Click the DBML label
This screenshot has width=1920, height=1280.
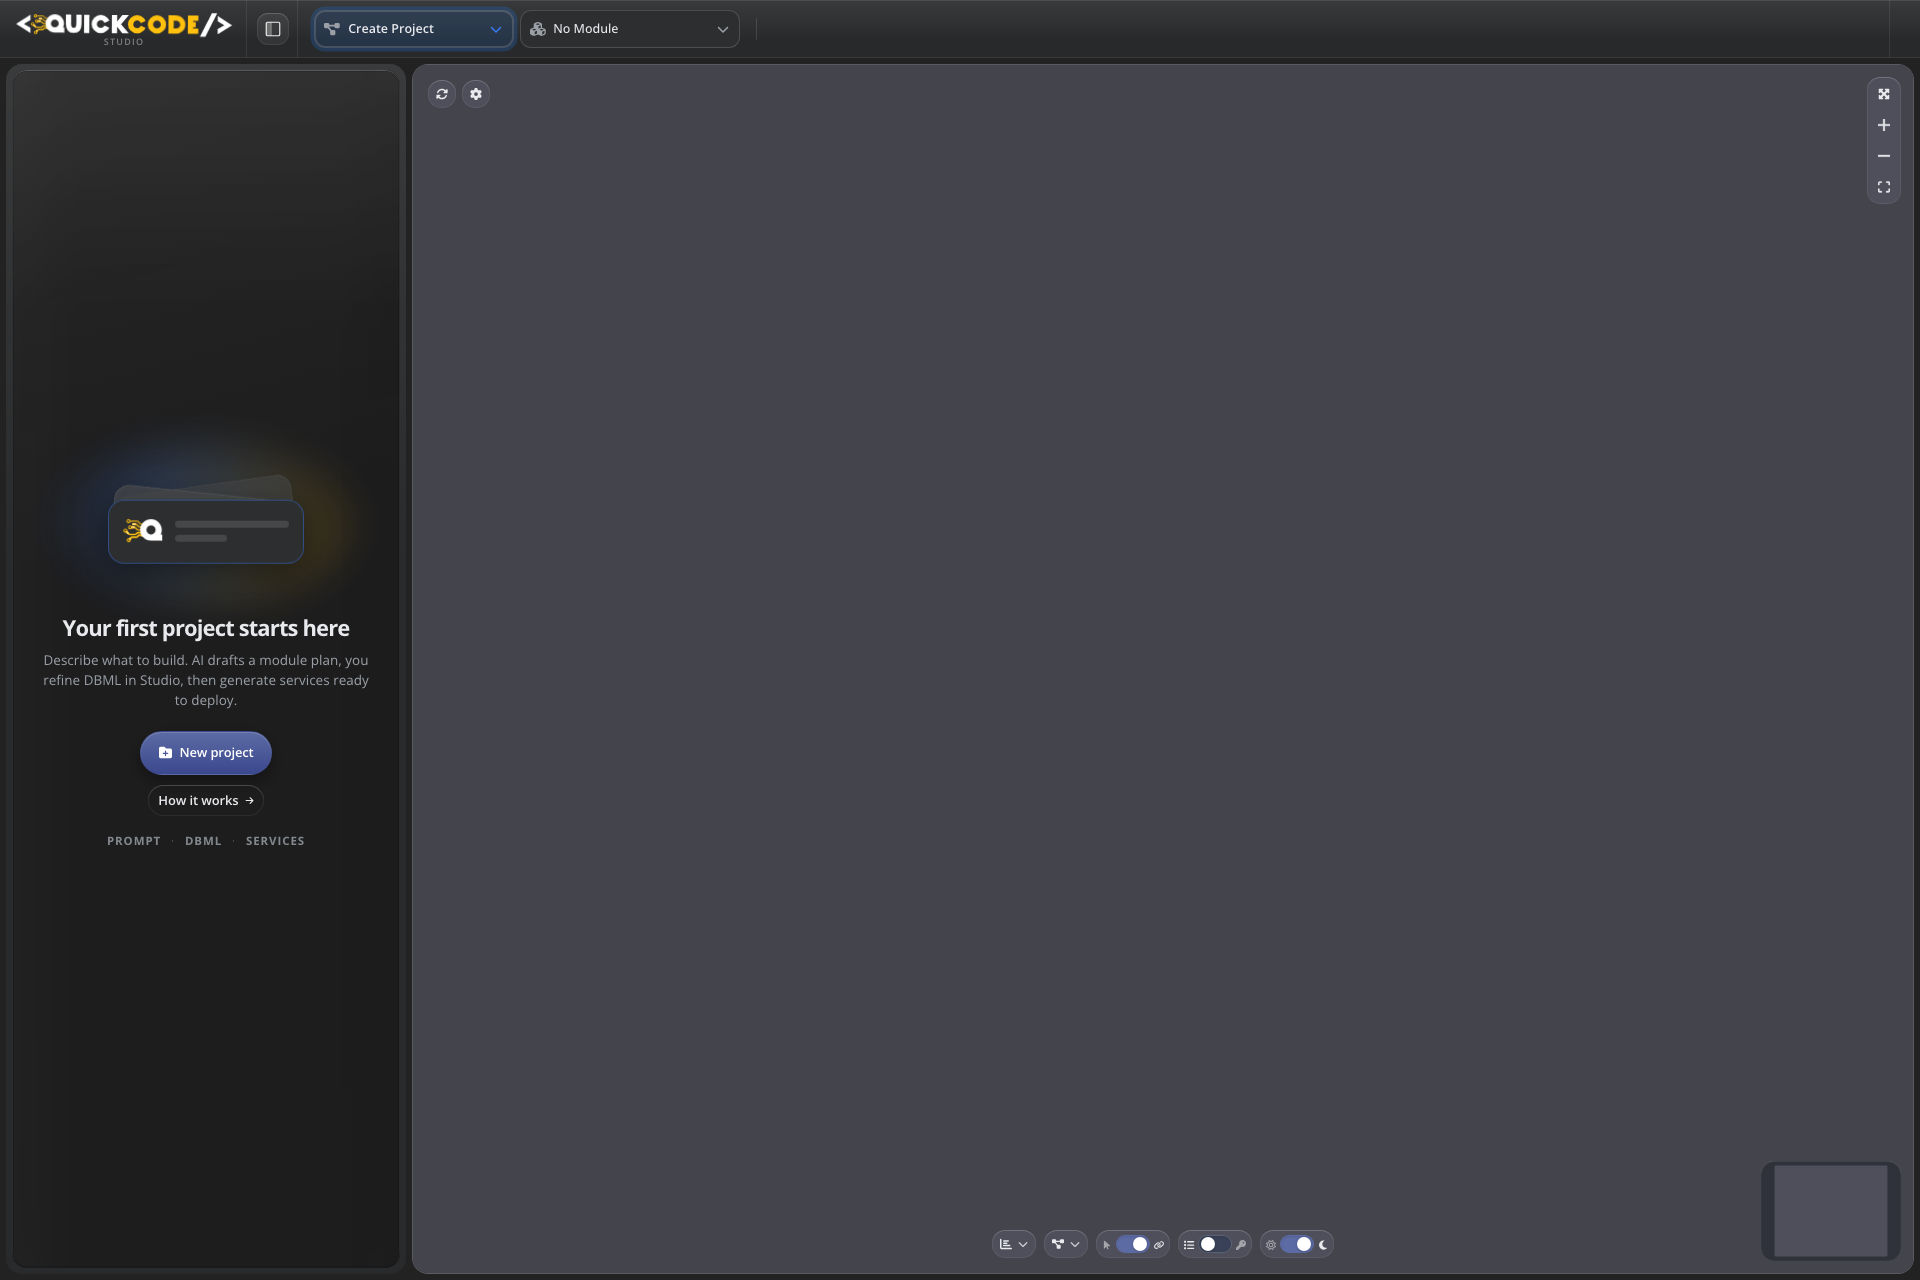203,841
